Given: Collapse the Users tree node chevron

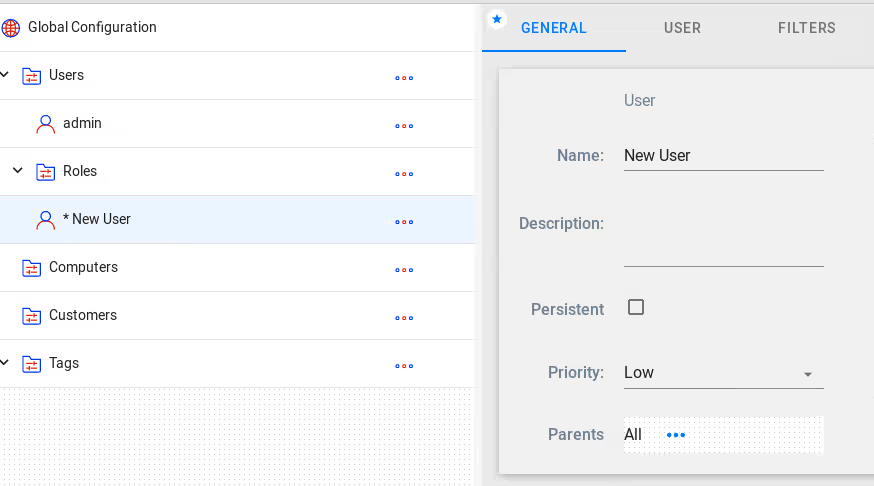Looking at the screenshot, I should [4, 74].
